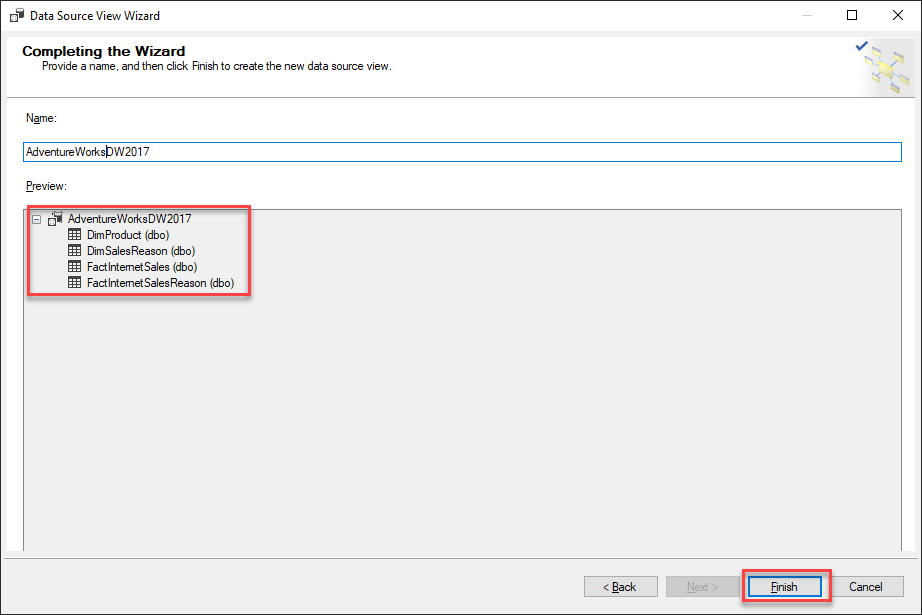Click the Finish button
Viewport: 922px width, 615px height.
[x=784, y=586]
